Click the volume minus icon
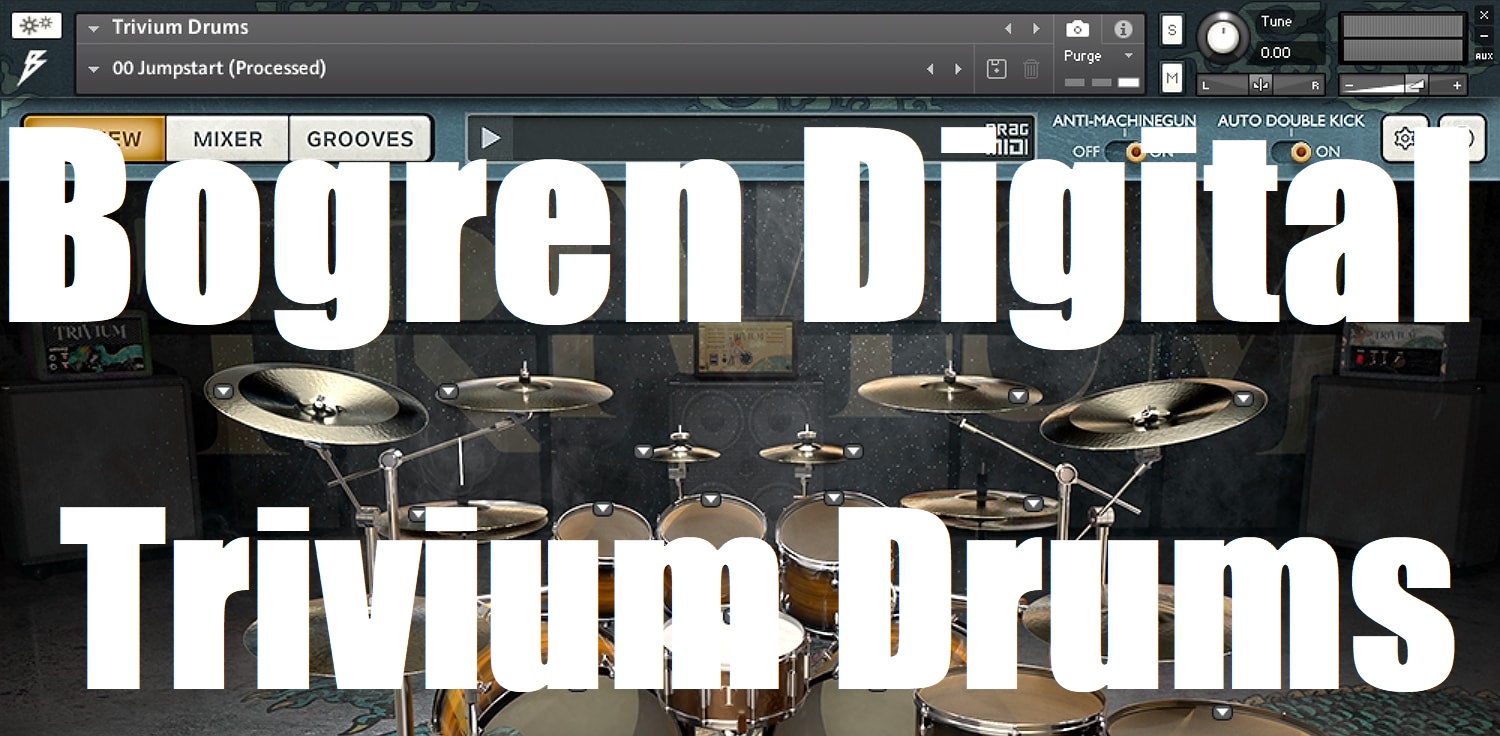The image size is (1500, 736). click(x=1349, y=86)
